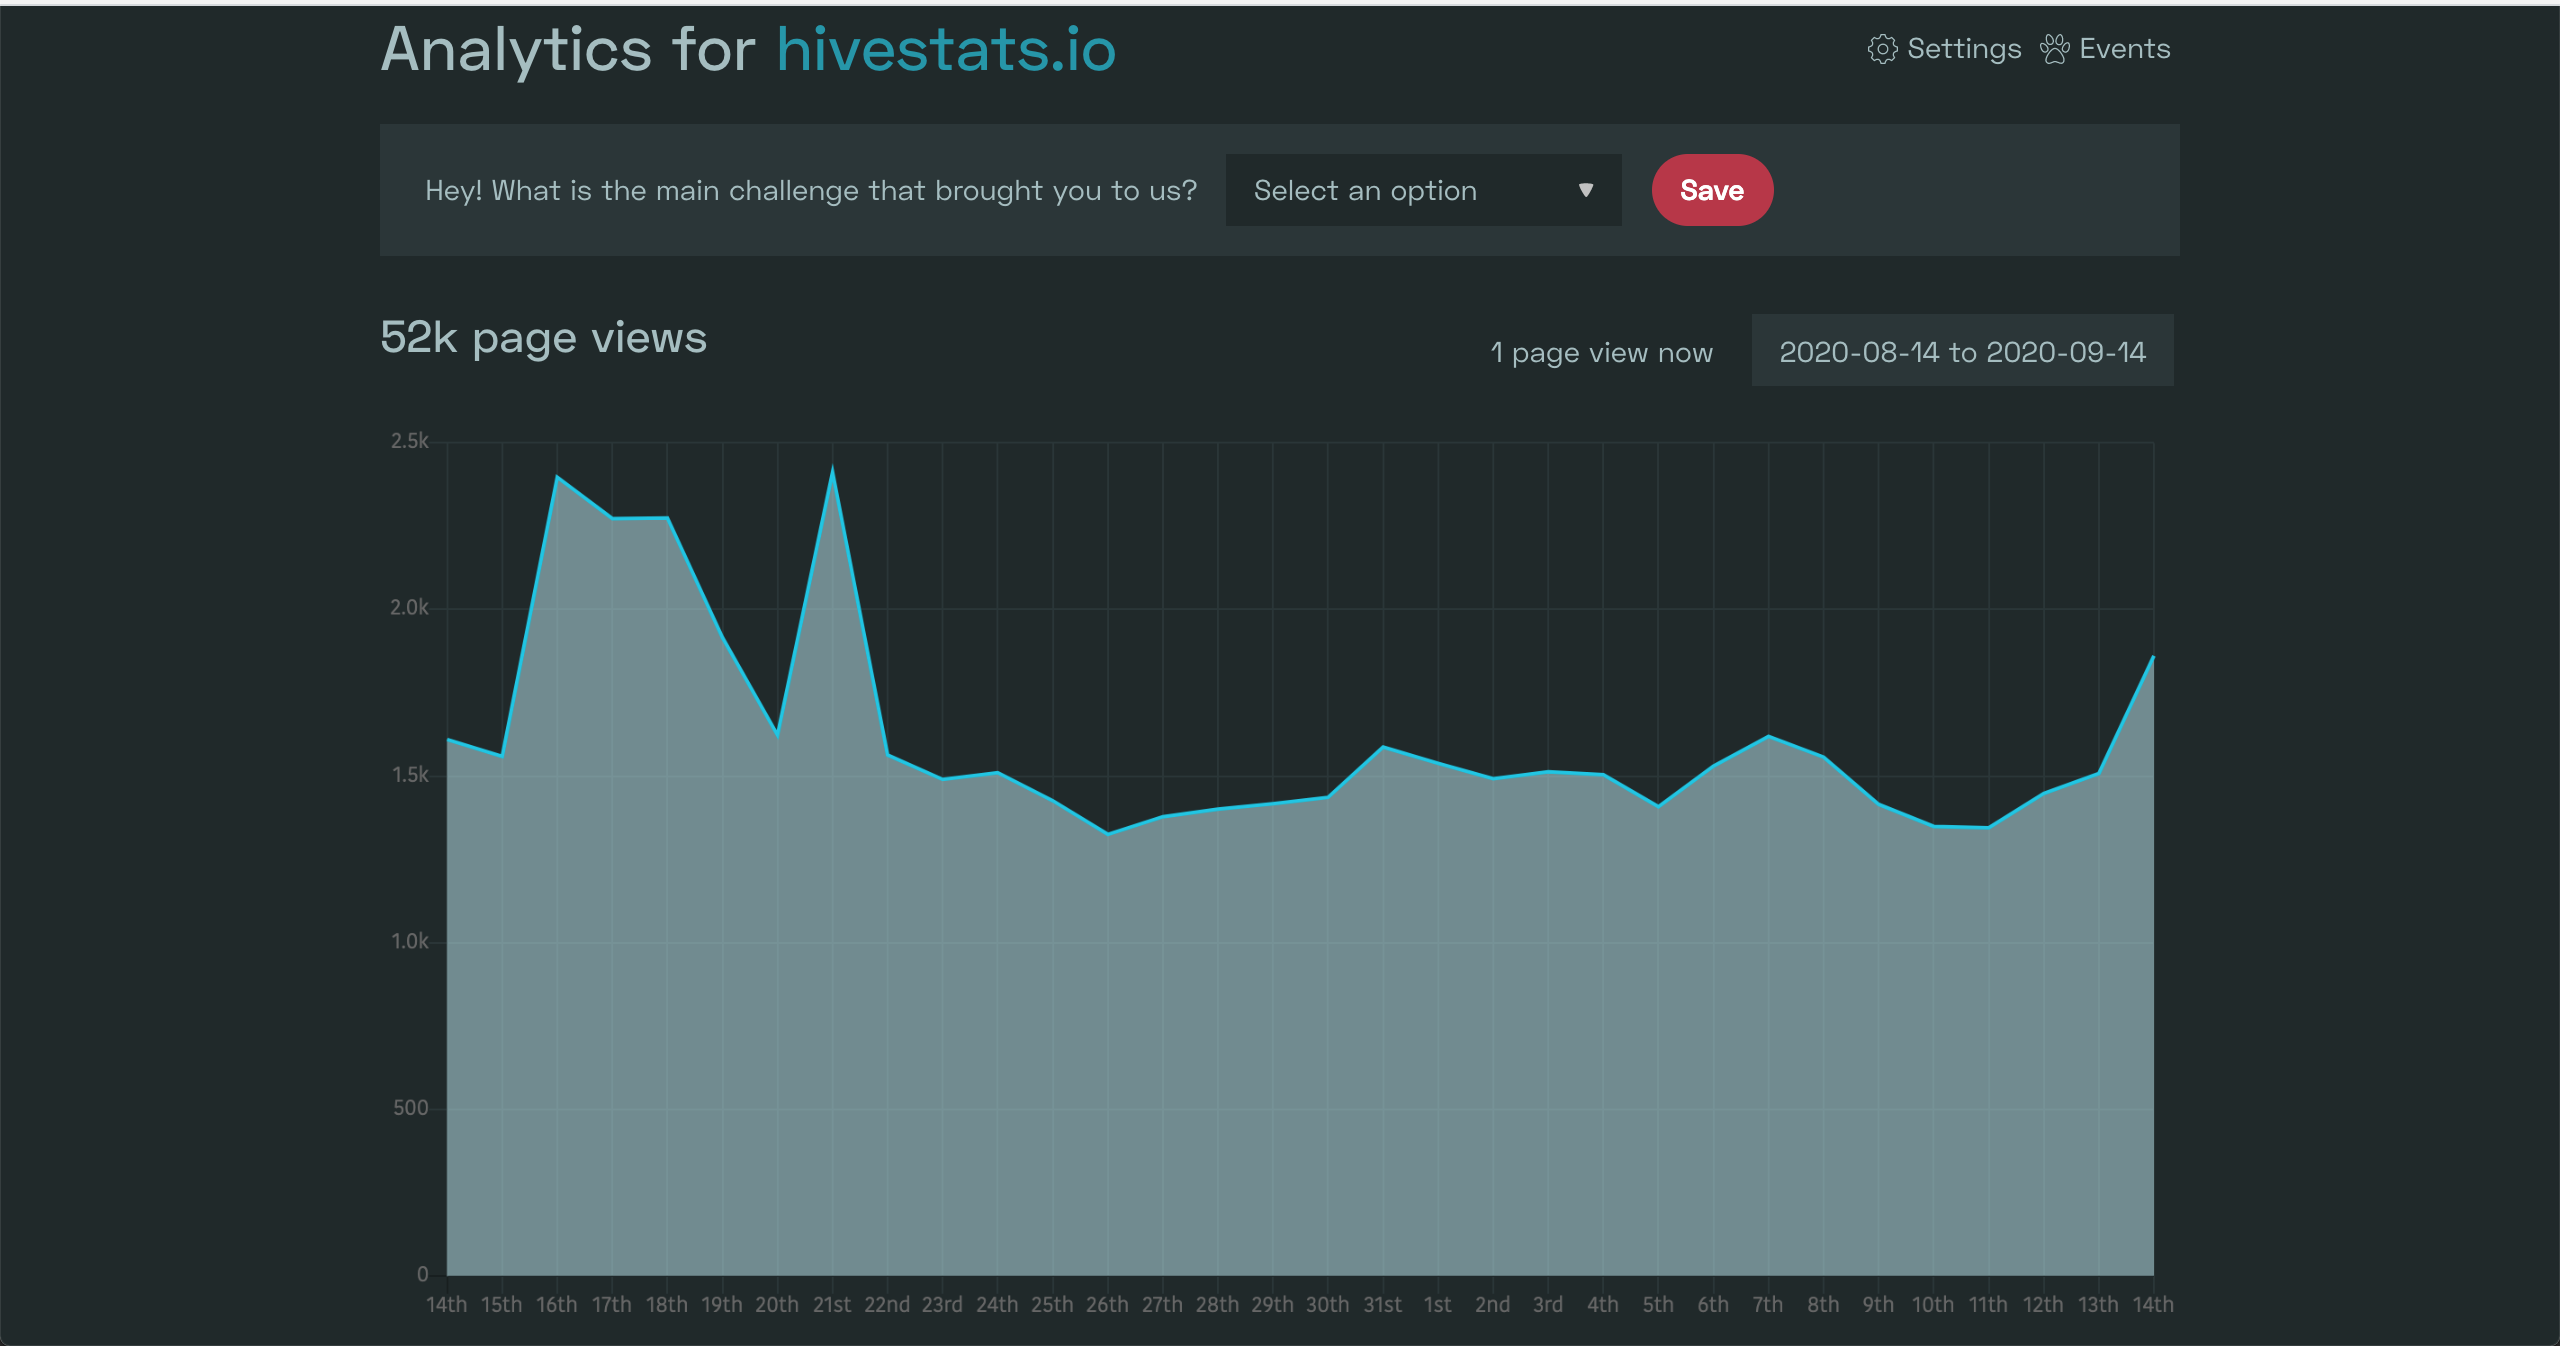Image resolution: width=2560 pixels, height=1346 pixels.
Task: Click the 9th x-axis label
Action: pyautogui.click(x=1878, y=1305)
